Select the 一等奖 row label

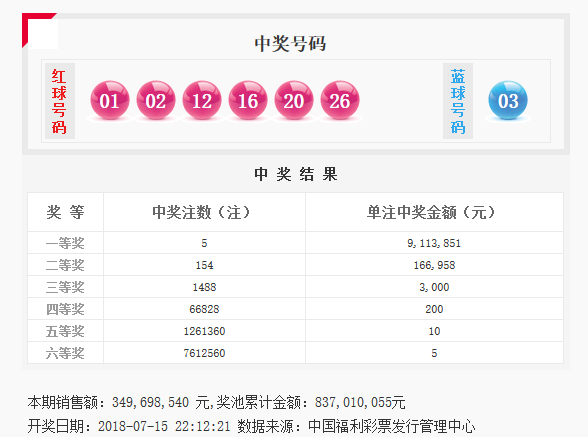65,243
